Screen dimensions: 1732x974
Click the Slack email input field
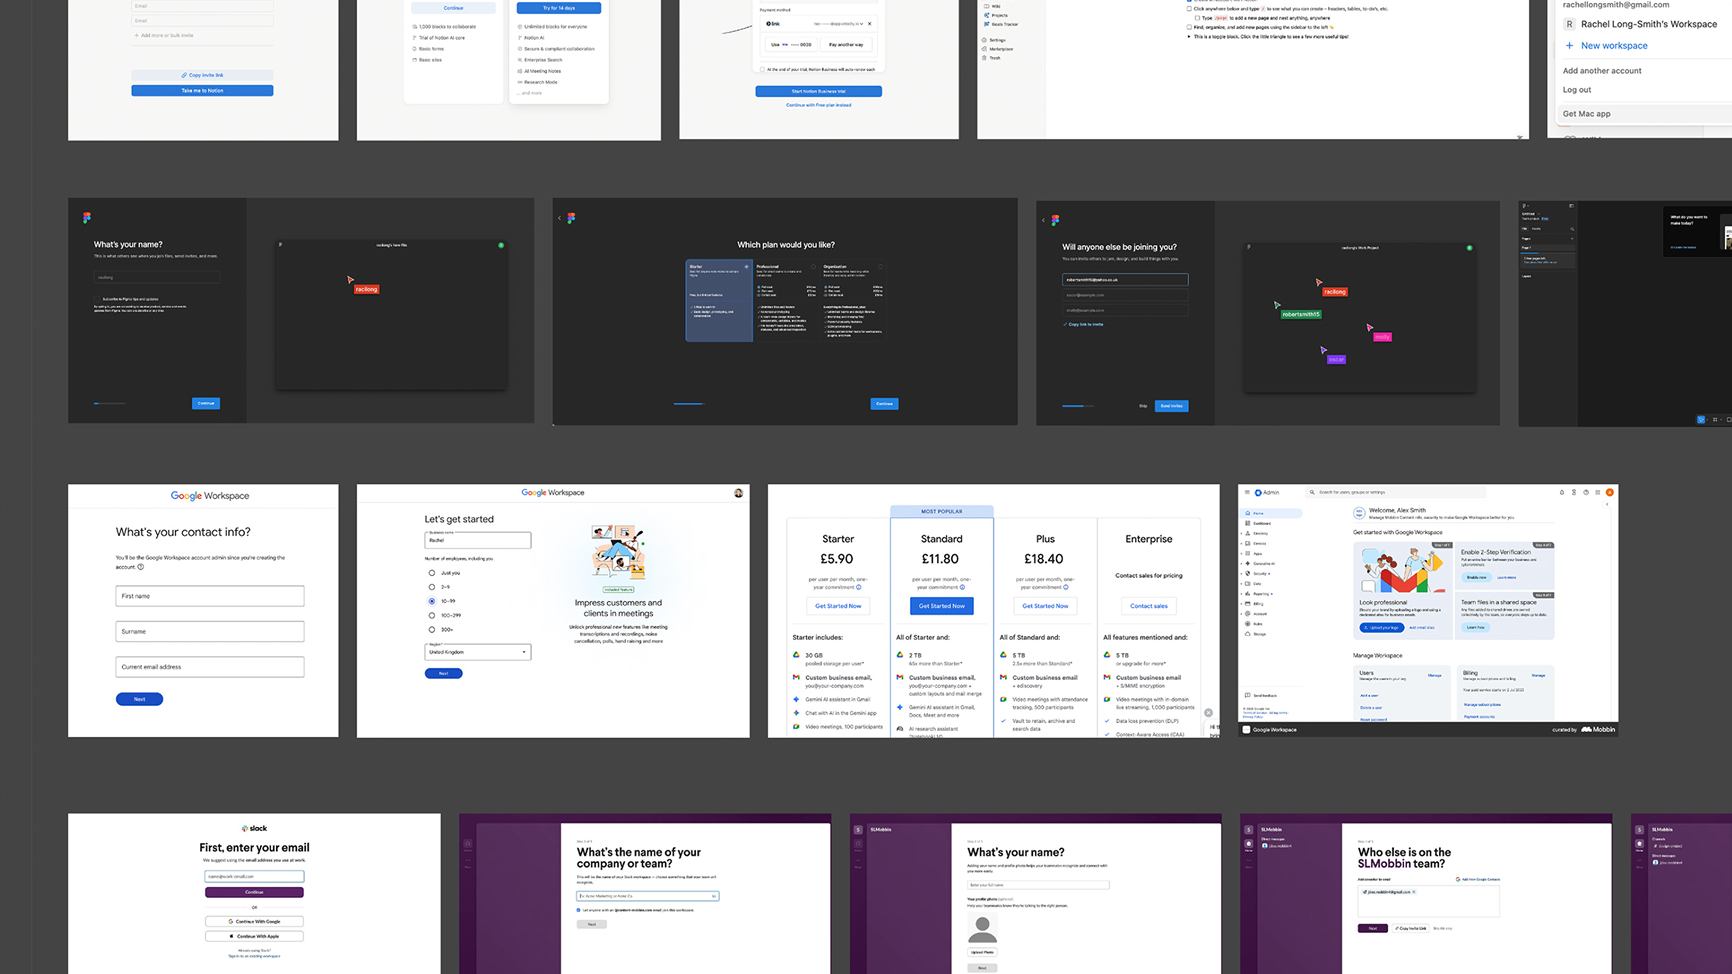254,876
